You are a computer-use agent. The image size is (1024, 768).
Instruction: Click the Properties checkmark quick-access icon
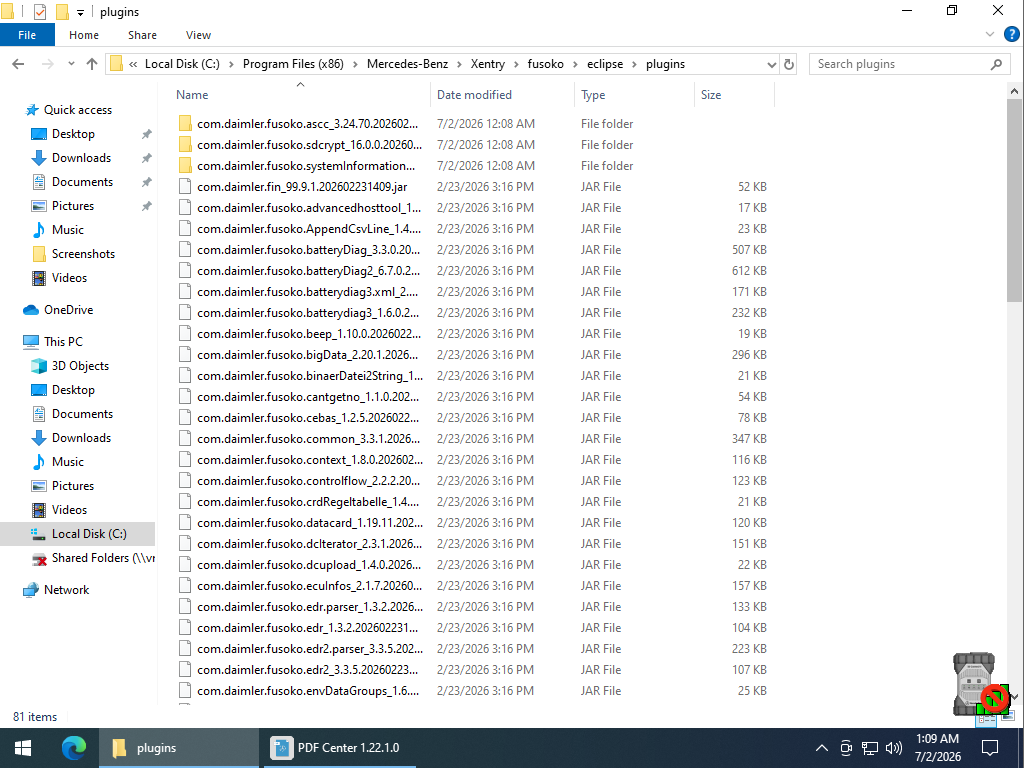[x=39, y=12]
